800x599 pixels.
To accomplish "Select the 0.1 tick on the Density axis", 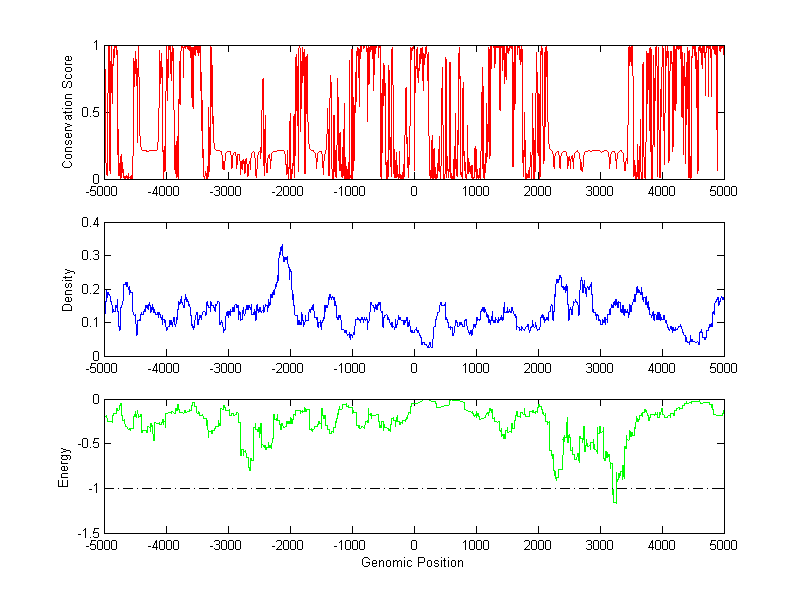I will pyautogui.click(x=90, y=322).
